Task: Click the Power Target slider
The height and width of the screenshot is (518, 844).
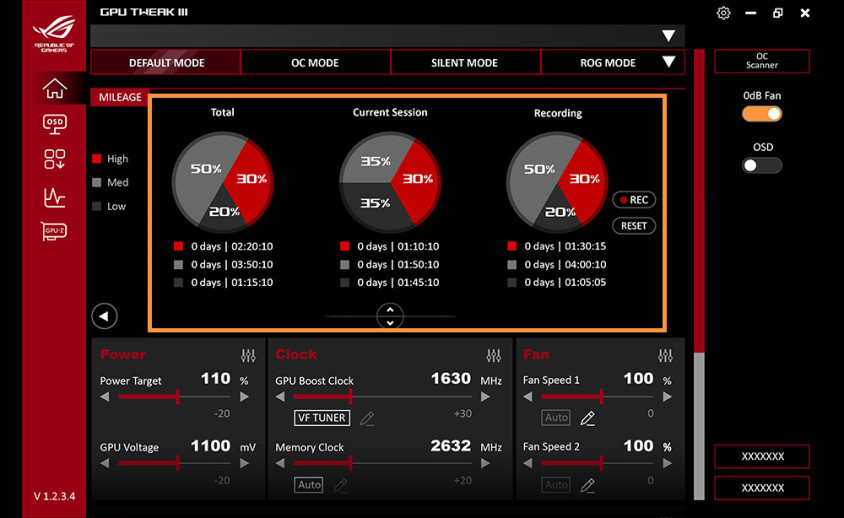Action: tap(175, 397)
